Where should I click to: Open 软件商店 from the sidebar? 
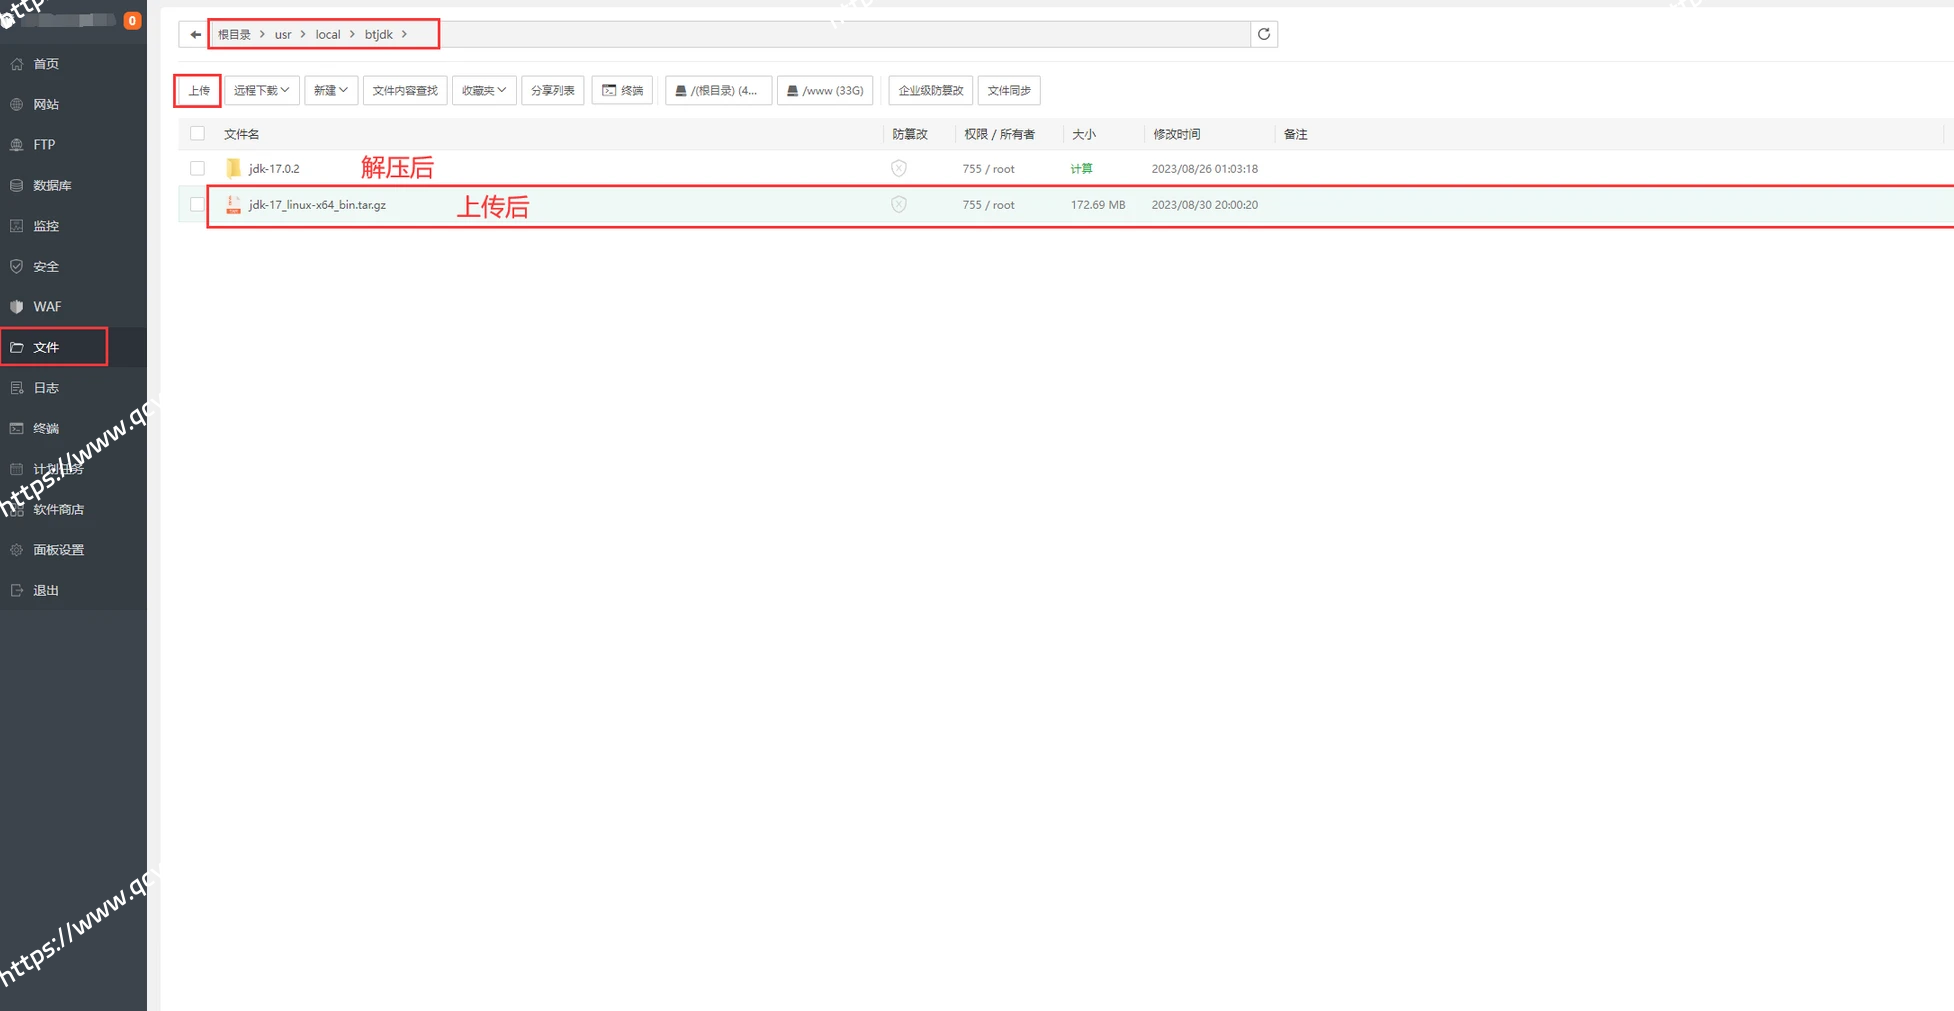point(58,509)
